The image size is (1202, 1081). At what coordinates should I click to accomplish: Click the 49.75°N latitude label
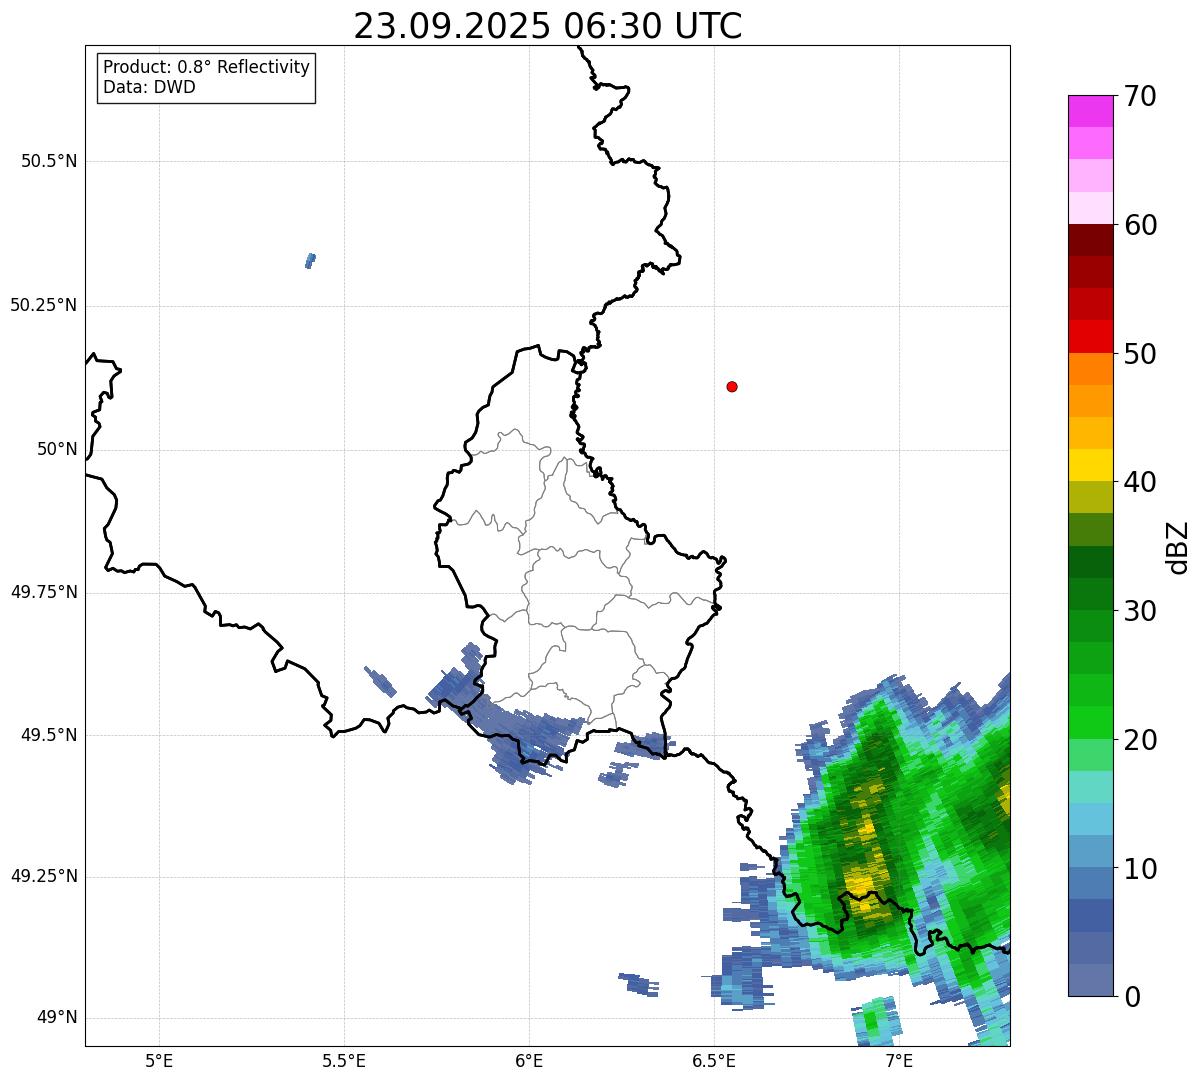pos(44,592)
